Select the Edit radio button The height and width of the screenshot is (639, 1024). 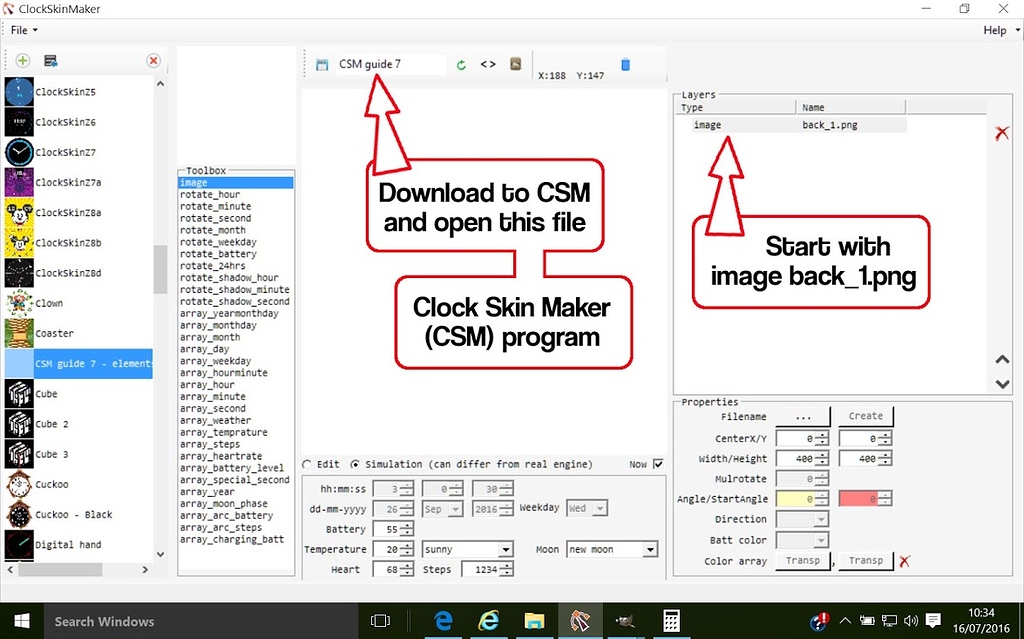pyautogui.click(x=308, y=463)
